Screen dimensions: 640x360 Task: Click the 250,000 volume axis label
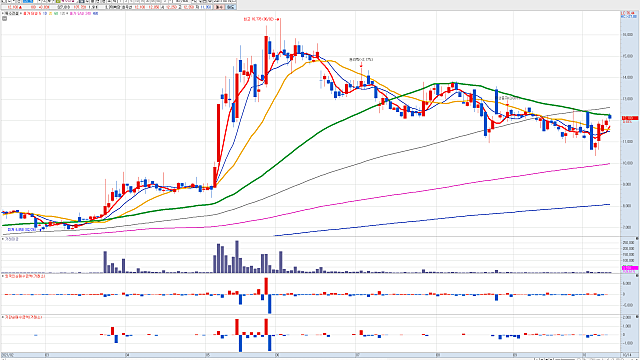pos(629,243)
